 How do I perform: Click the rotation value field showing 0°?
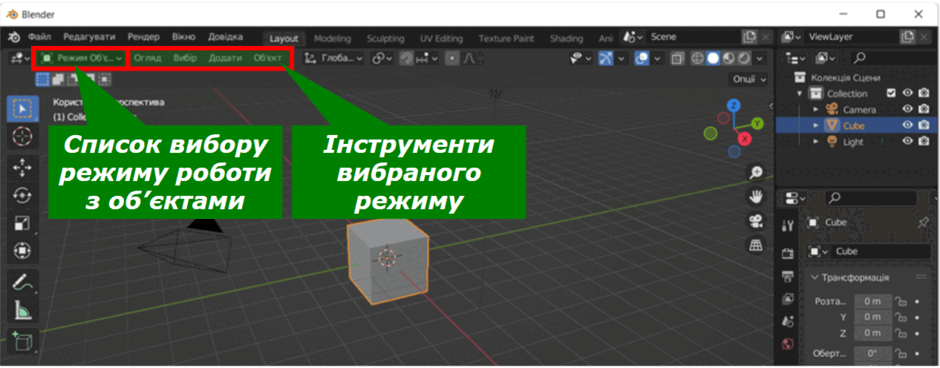click(x=873, y=354)
